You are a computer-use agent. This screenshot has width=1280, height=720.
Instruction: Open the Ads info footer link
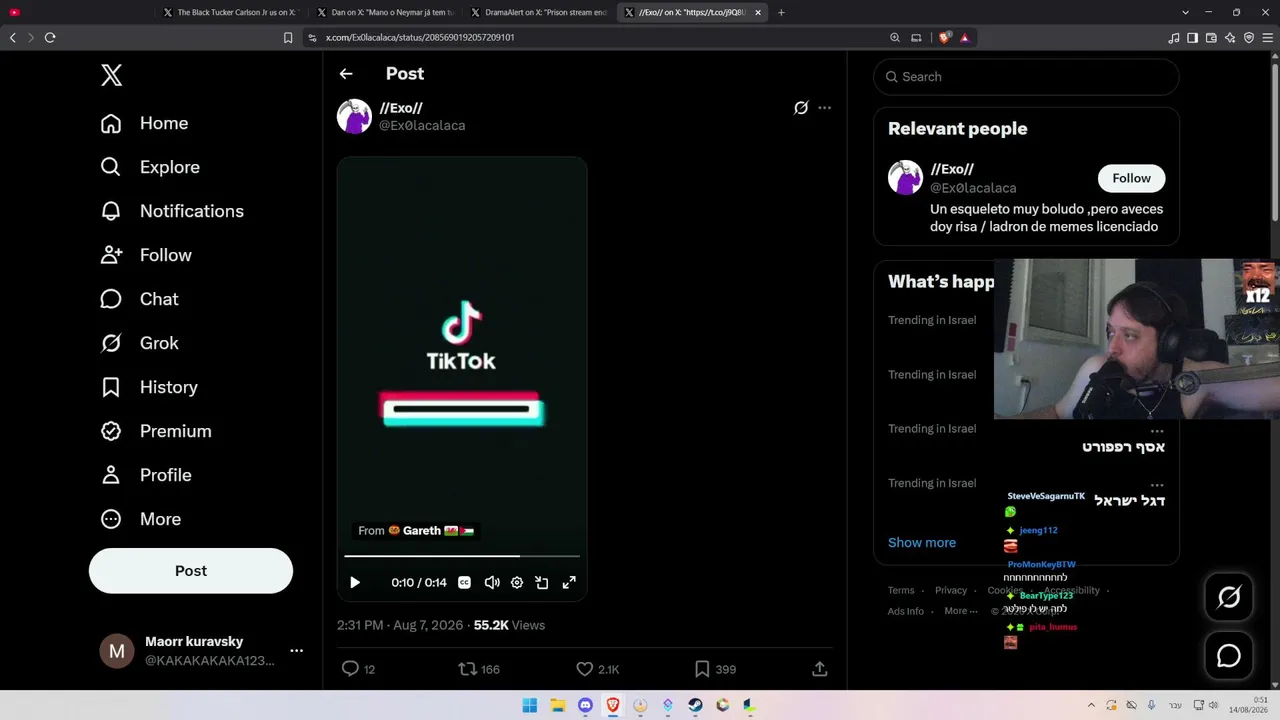tap(906, 611)
